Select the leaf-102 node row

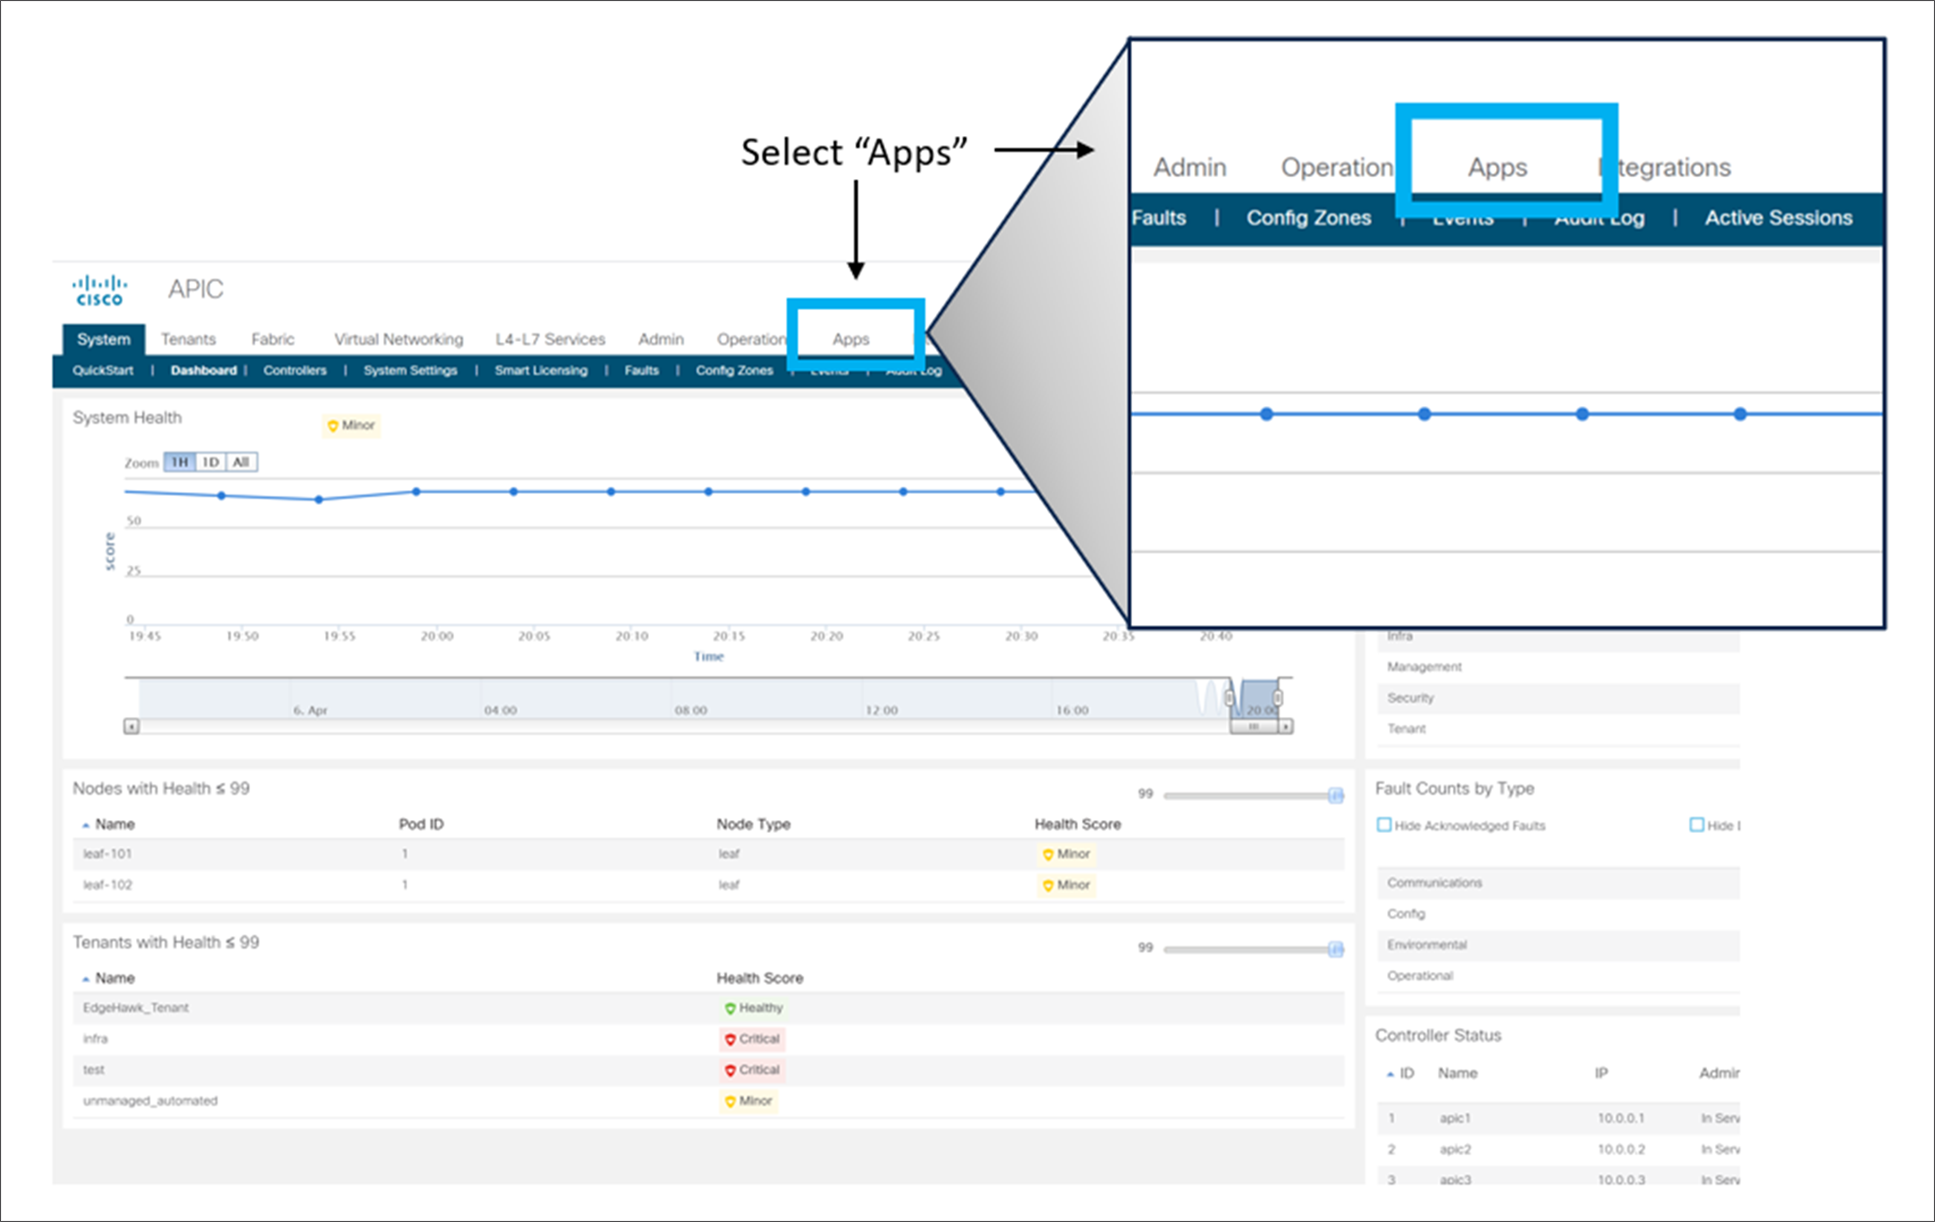[708, 885]
